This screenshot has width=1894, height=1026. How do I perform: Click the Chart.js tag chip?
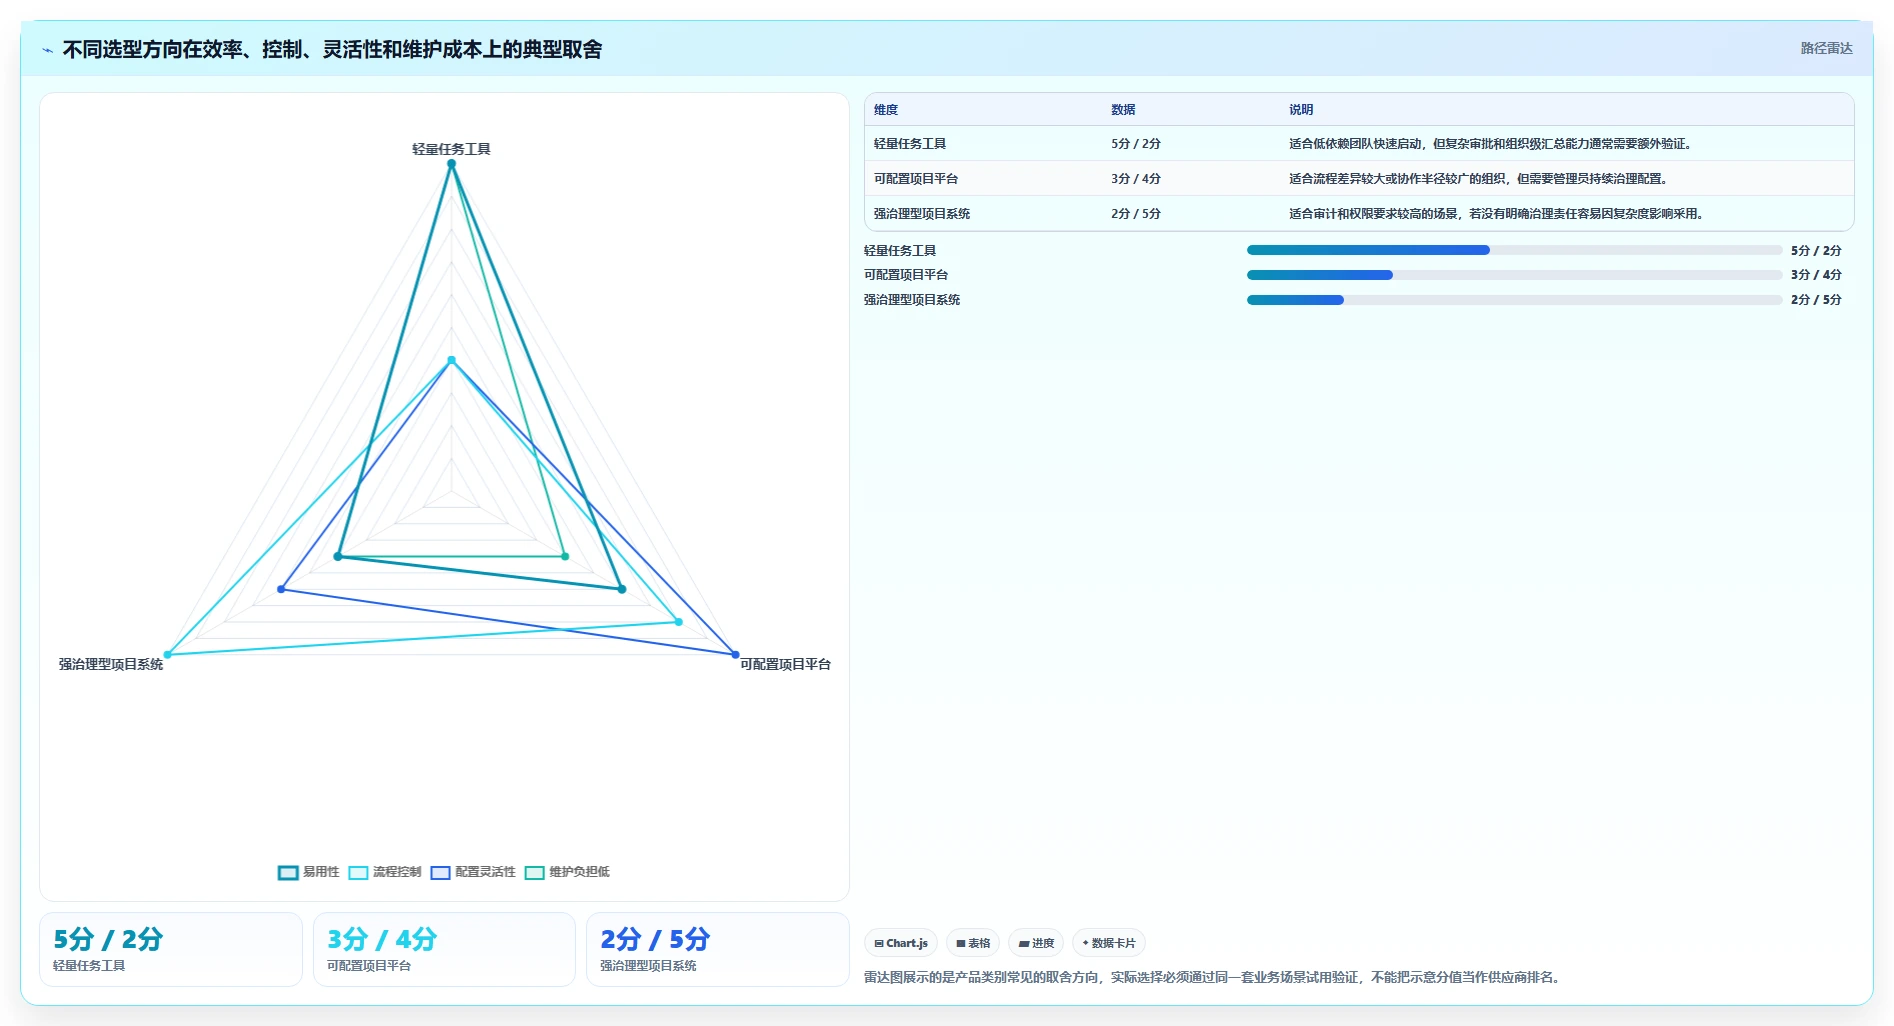(901, 943)
